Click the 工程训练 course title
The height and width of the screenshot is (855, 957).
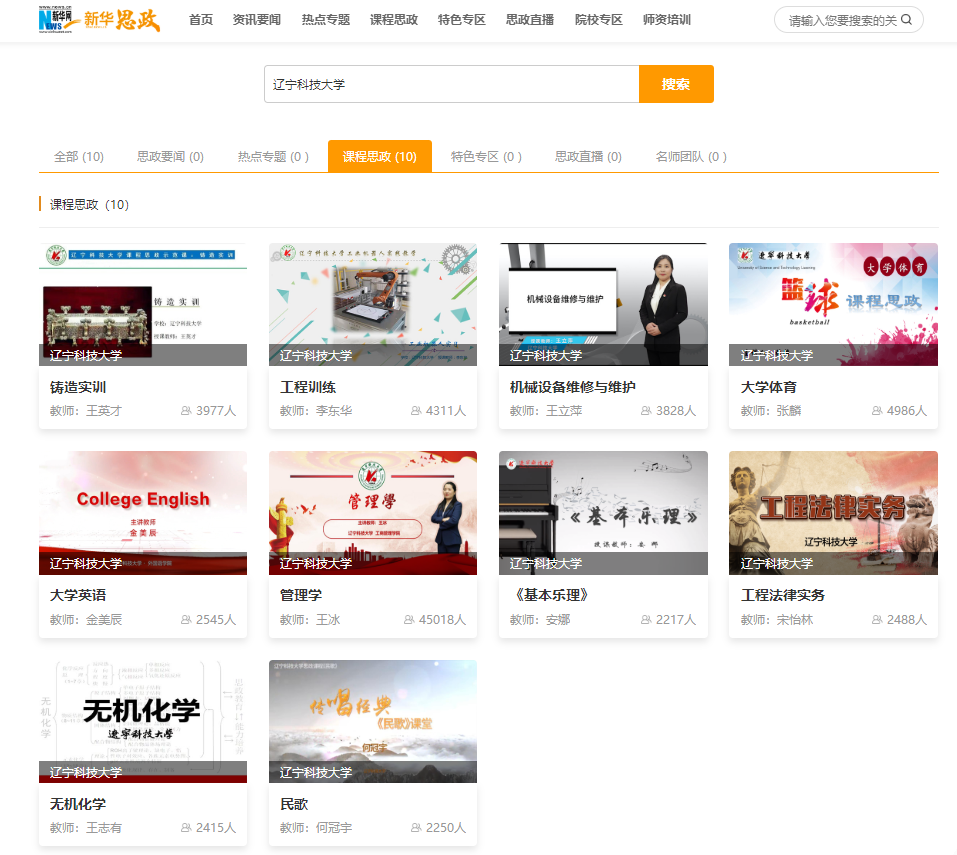point(308,387)
